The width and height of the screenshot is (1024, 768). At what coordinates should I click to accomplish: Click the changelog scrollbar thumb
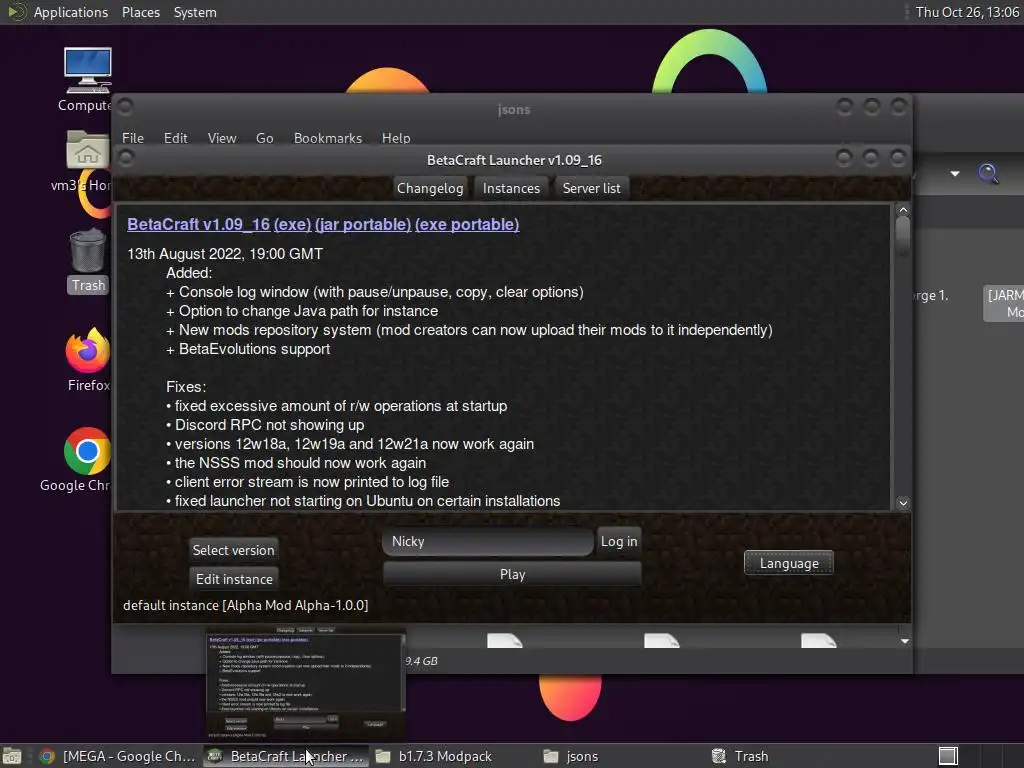tap(903, 236)
